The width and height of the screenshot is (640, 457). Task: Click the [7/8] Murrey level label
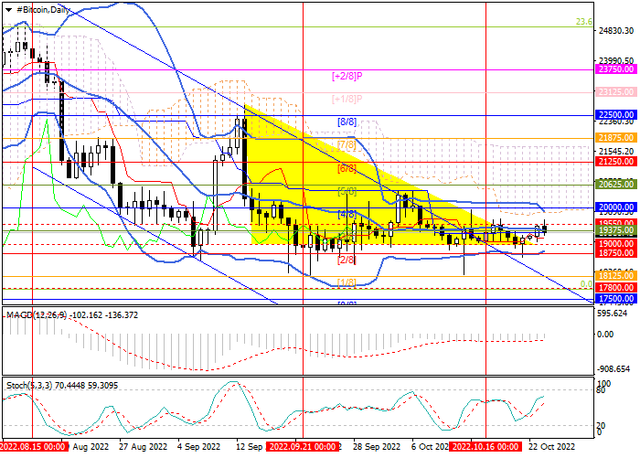point(347,145)
